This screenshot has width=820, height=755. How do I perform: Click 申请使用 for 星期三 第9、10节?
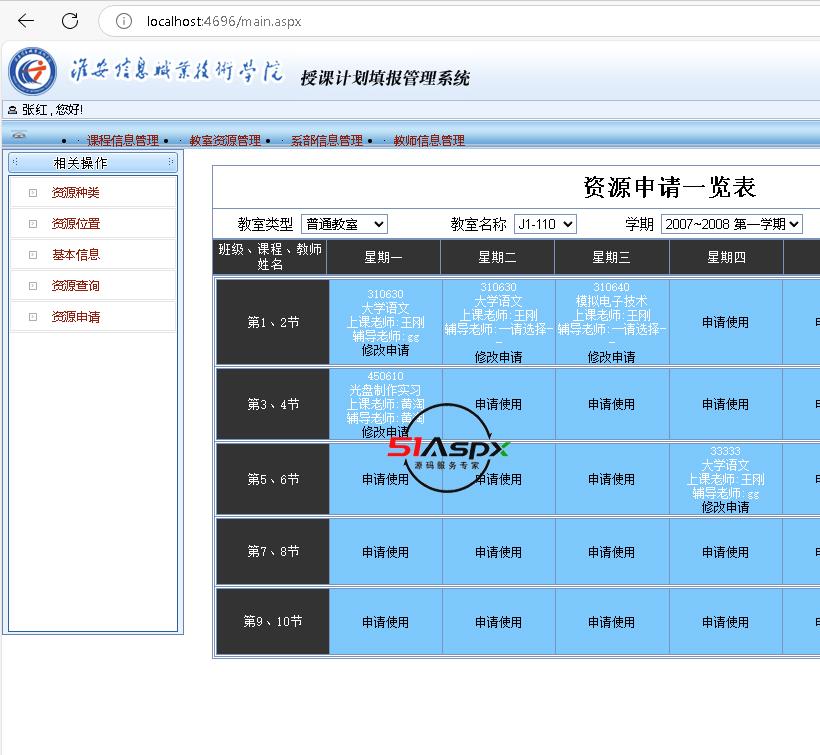pyautogui.click(x=611, y=622)
